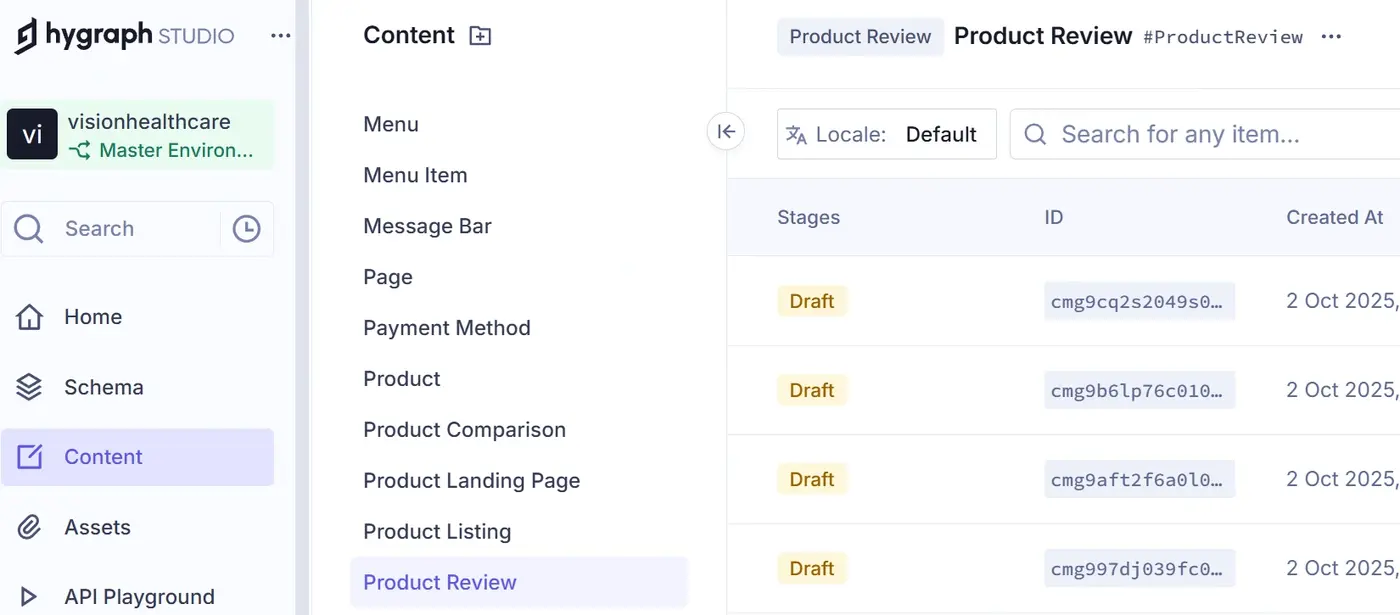Open the Menu content model
The image size is (1400, 615).
click(391, 125)
